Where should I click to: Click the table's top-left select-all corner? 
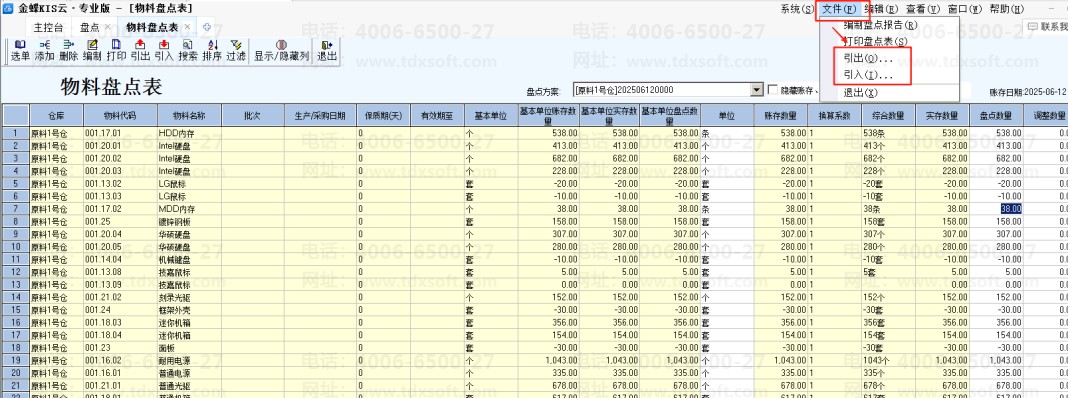(15, 116)
